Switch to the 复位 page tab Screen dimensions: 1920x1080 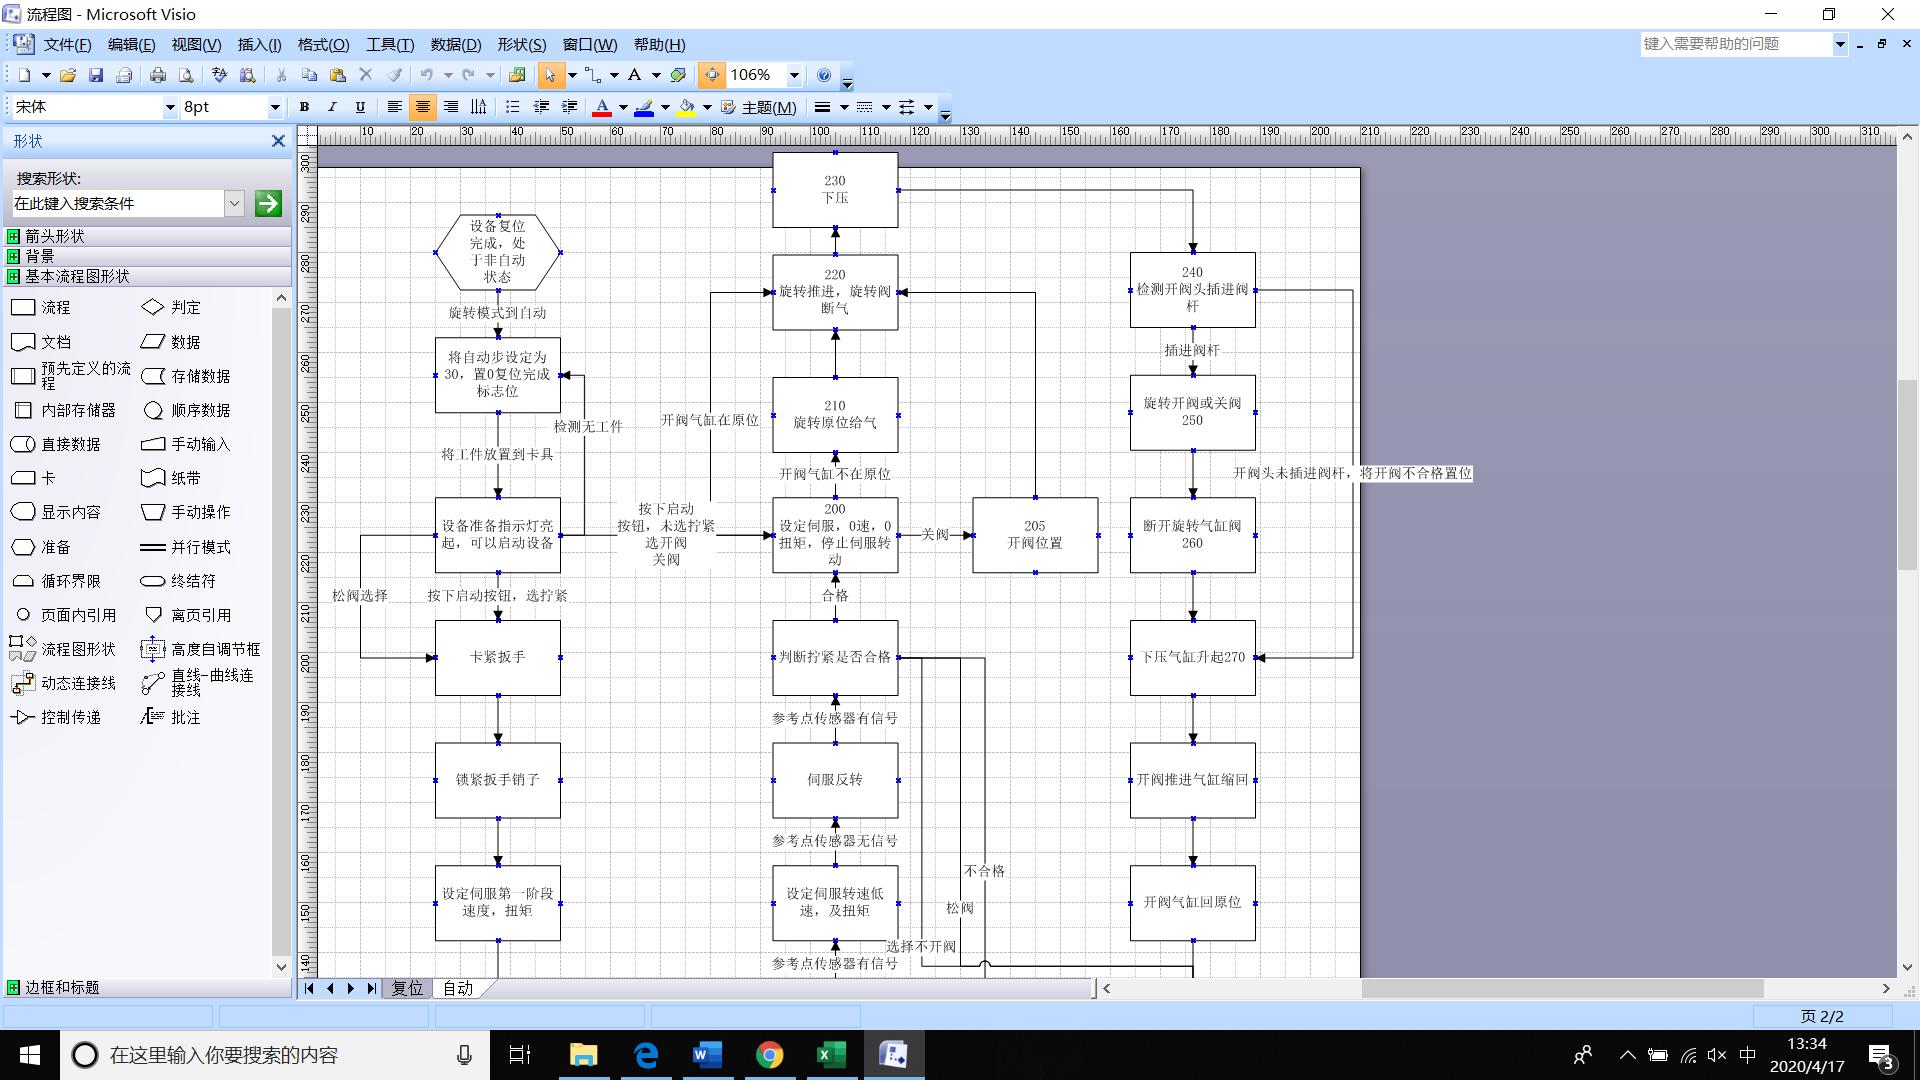407,988
